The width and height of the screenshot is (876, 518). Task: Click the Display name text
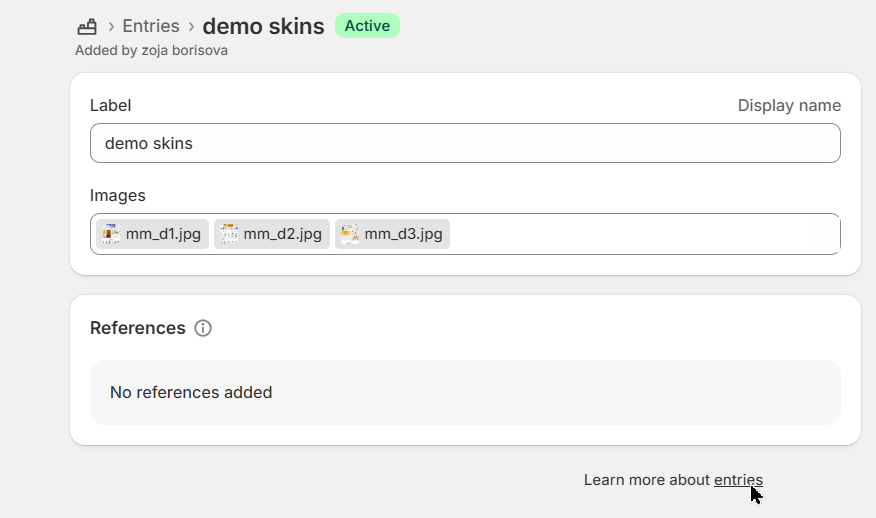click(x=789, y=106)
